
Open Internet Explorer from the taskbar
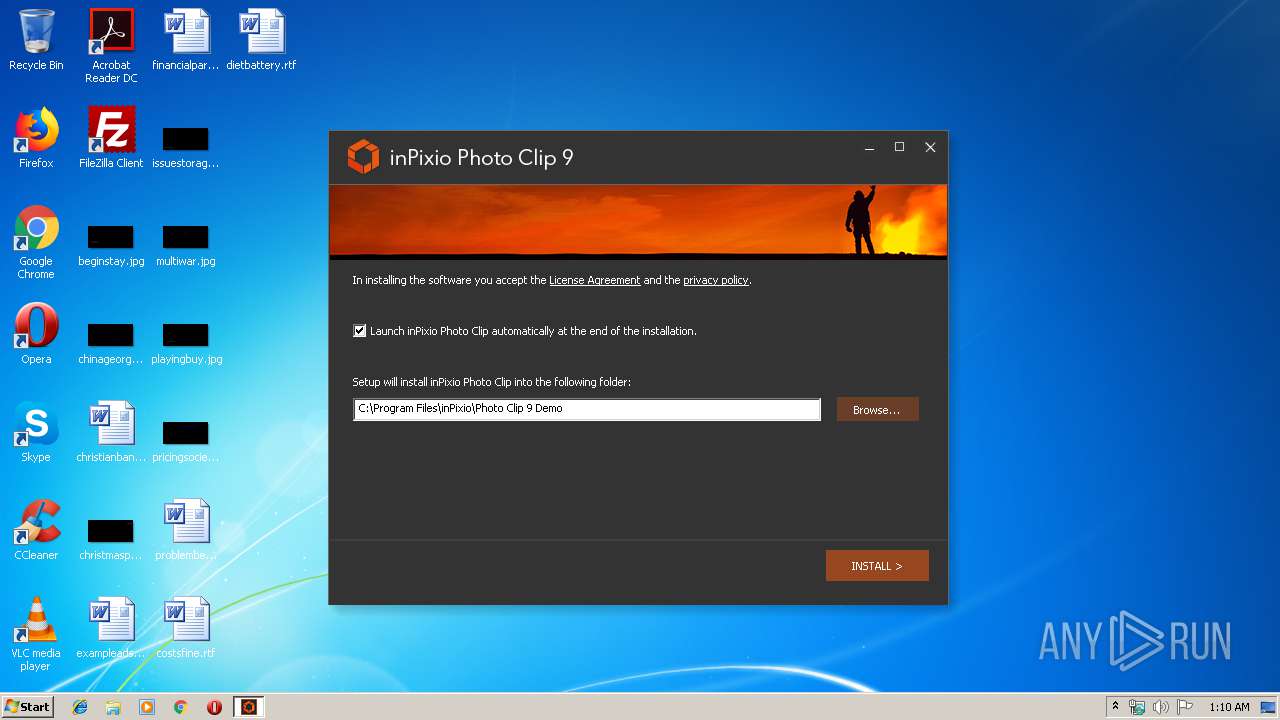pyautogui.click(x=80, y=707)
